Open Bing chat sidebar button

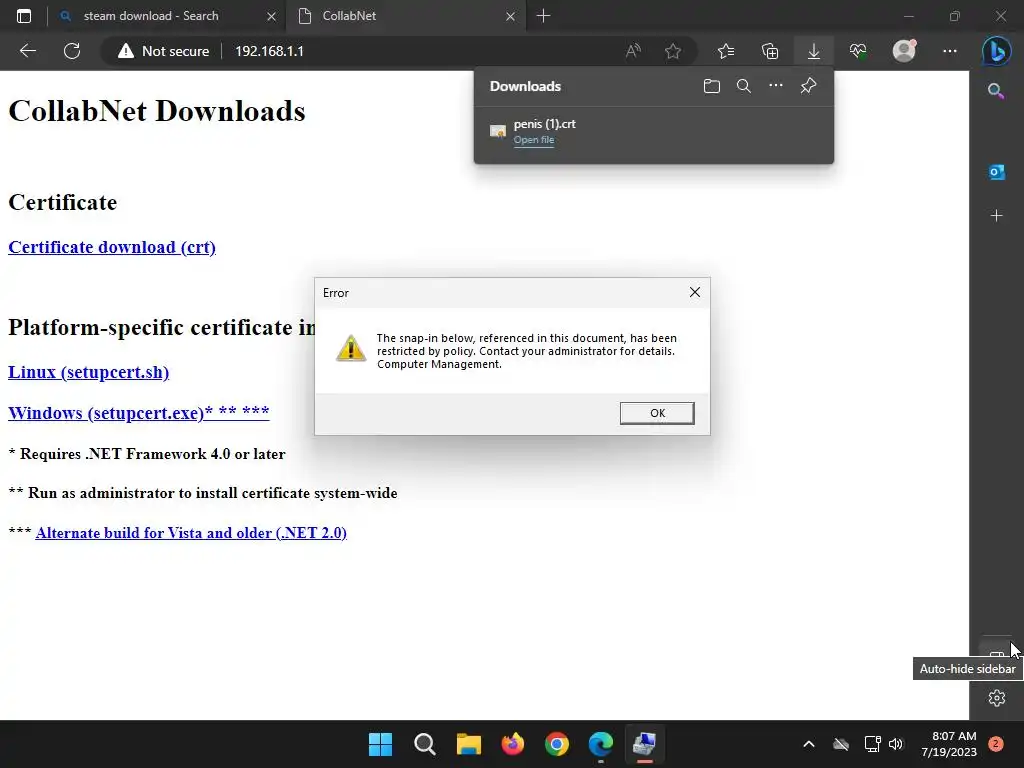pos(996,51)
